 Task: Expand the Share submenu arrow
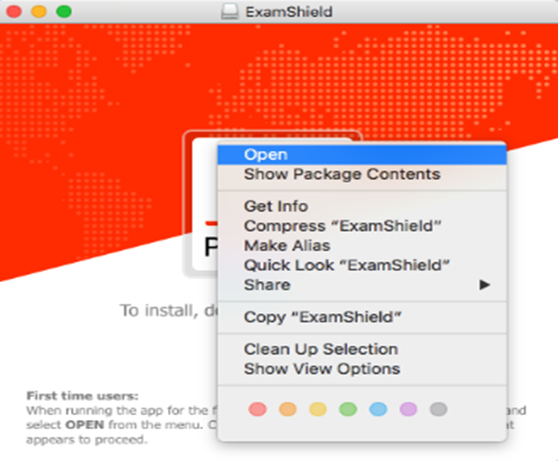pos(484,285)
